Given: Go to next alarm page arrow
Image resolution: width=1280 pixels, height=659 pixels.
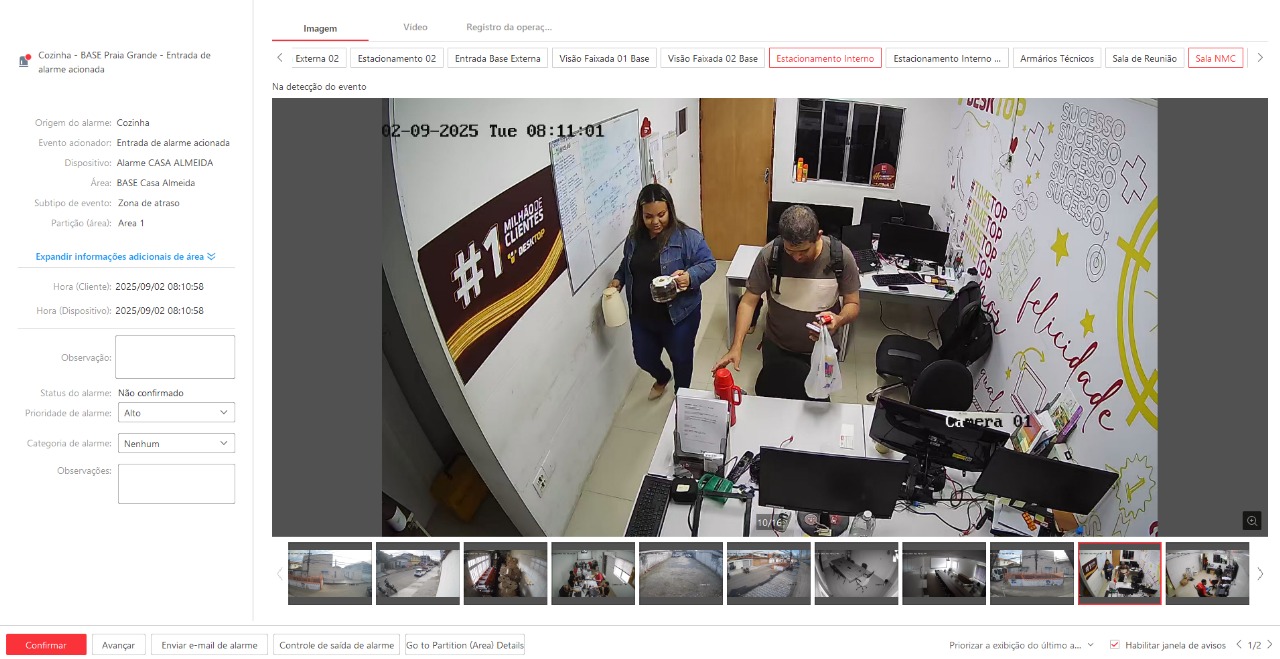Looking at the screenshot, I should (1270, 645).
